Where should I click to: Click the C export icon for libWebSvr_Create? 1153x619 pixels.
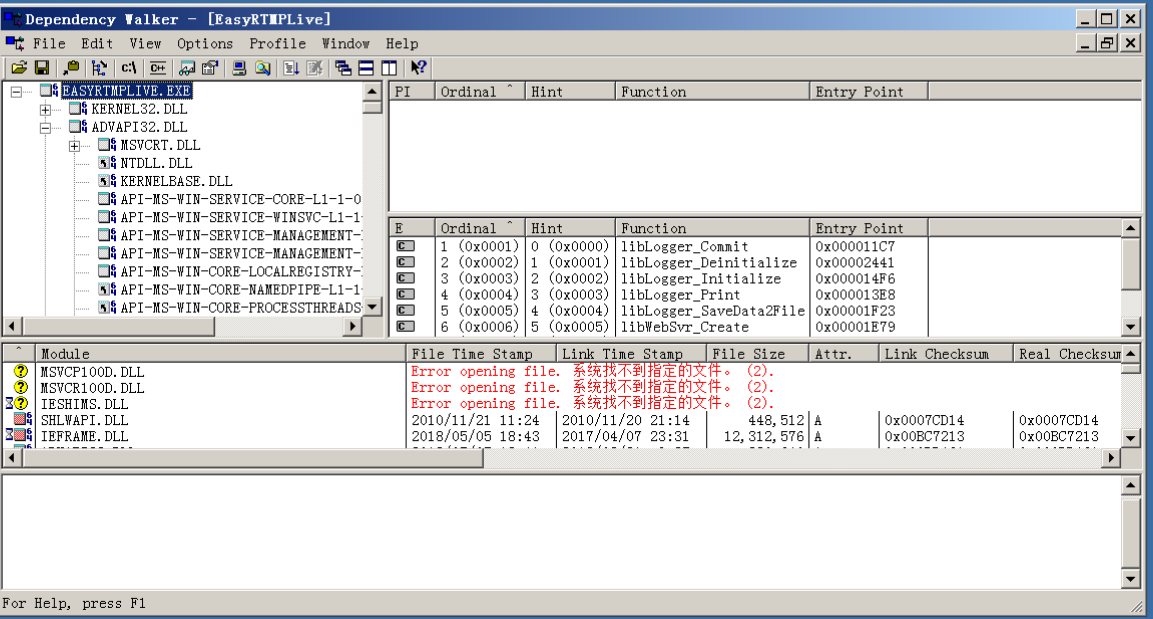(405, 326)
